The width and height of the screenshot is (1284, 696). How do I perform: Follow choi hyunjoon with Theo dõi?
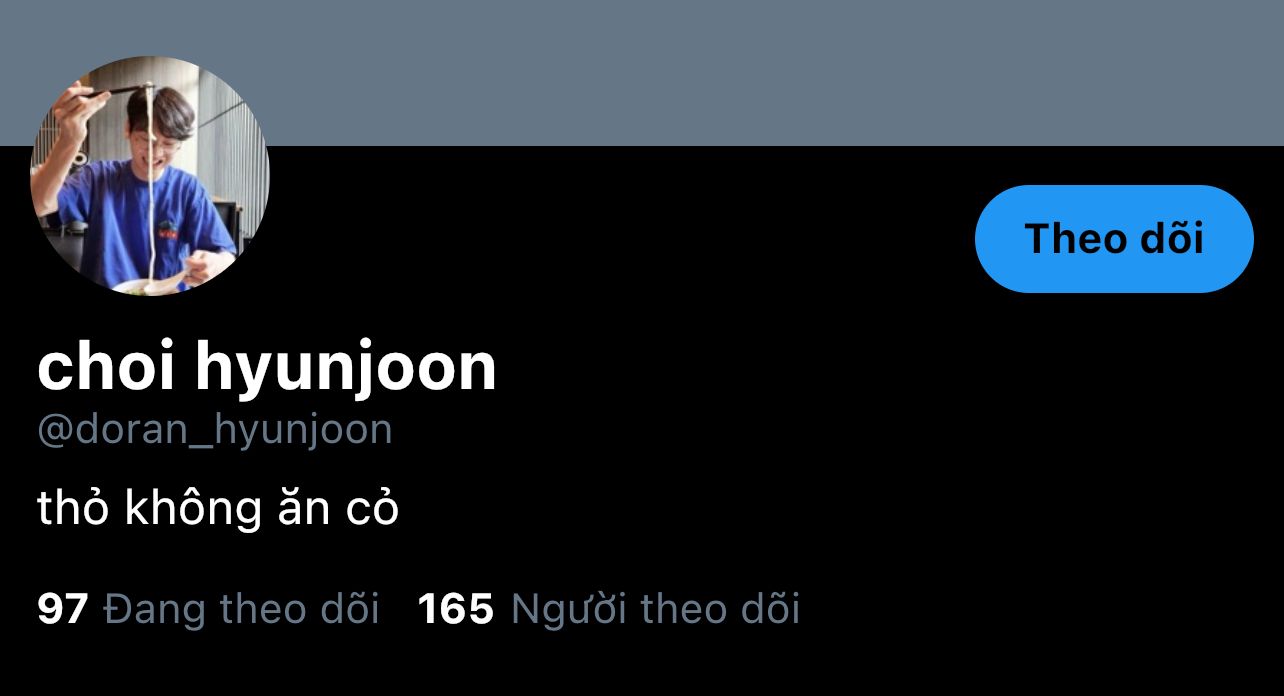pos(1113,239)
